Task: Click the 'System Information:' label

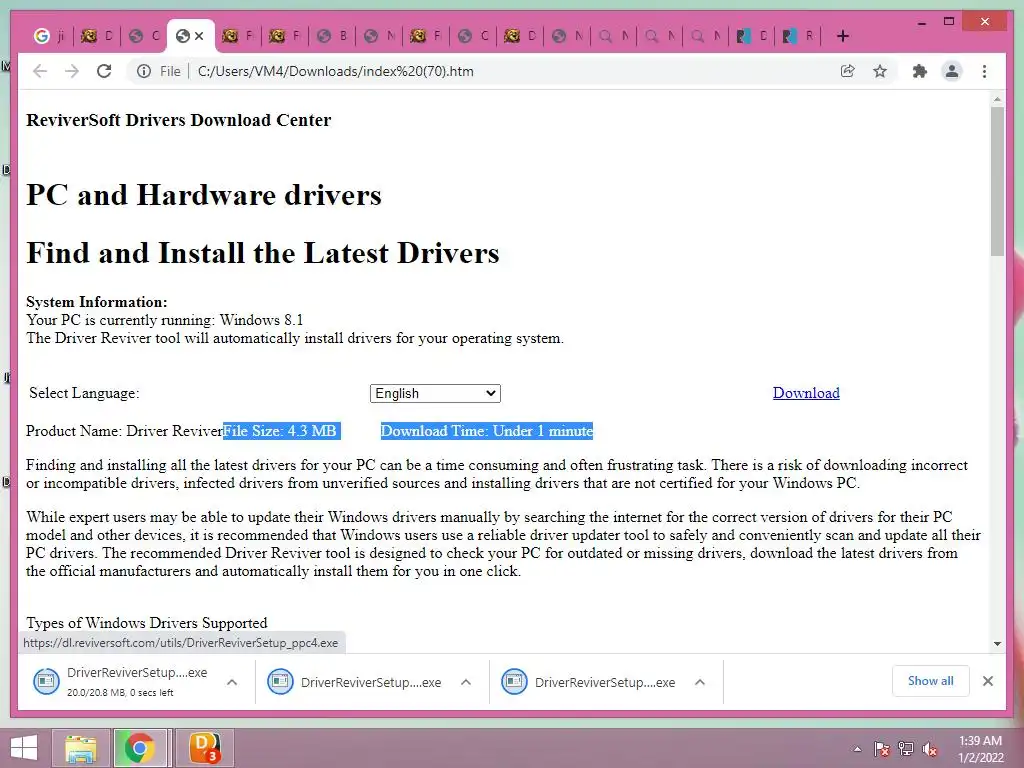Action: click(x=97, y=302)
